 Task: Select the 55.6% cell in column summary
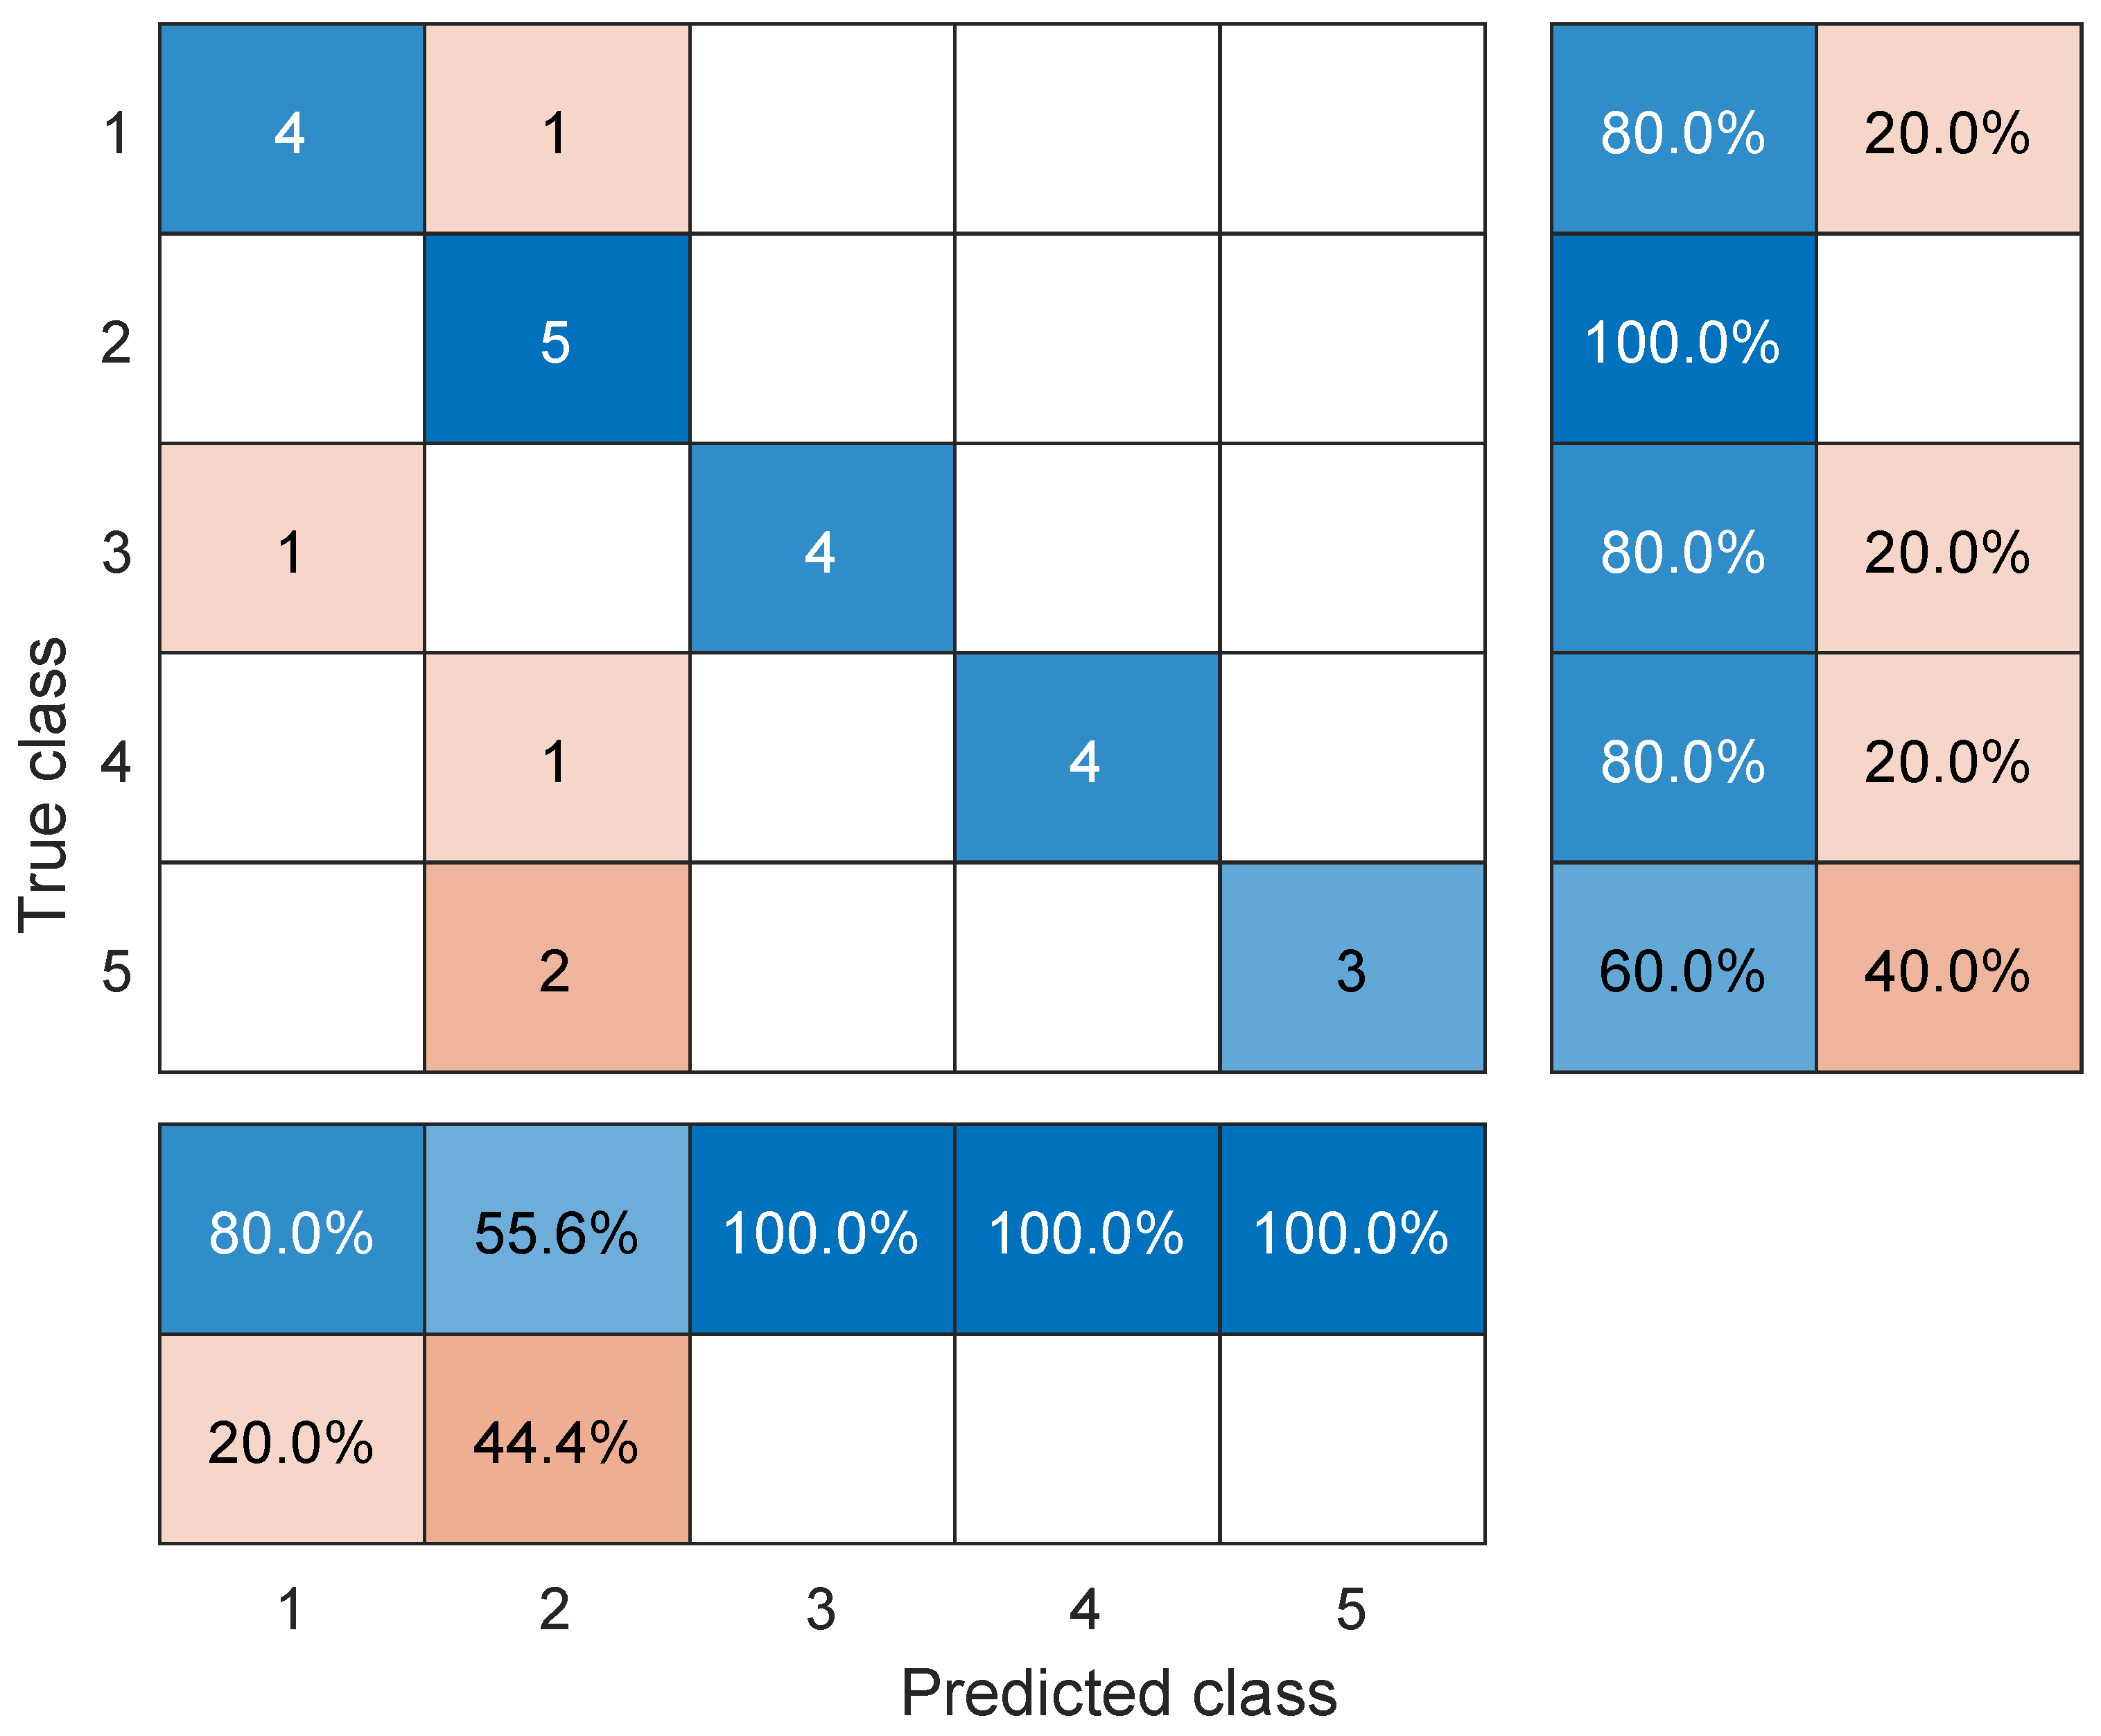tap(556, 1228)
